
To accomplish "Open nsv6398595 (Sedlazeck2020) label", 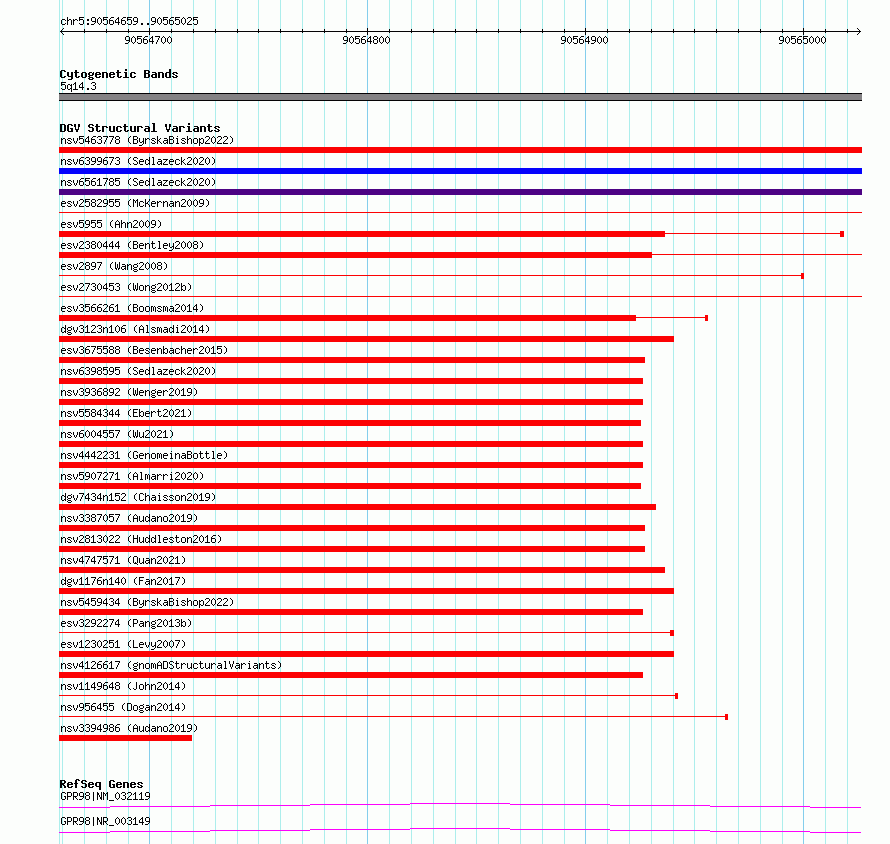I will tap(138, 371).
